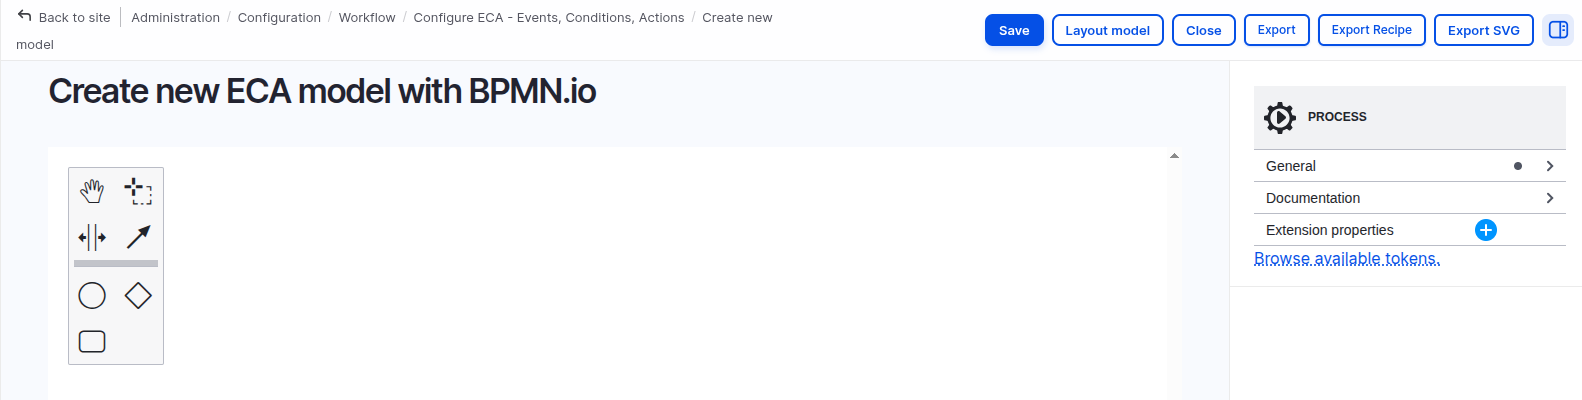Click Back to site link
1582x400 pixels.
[x=64, y=18]
